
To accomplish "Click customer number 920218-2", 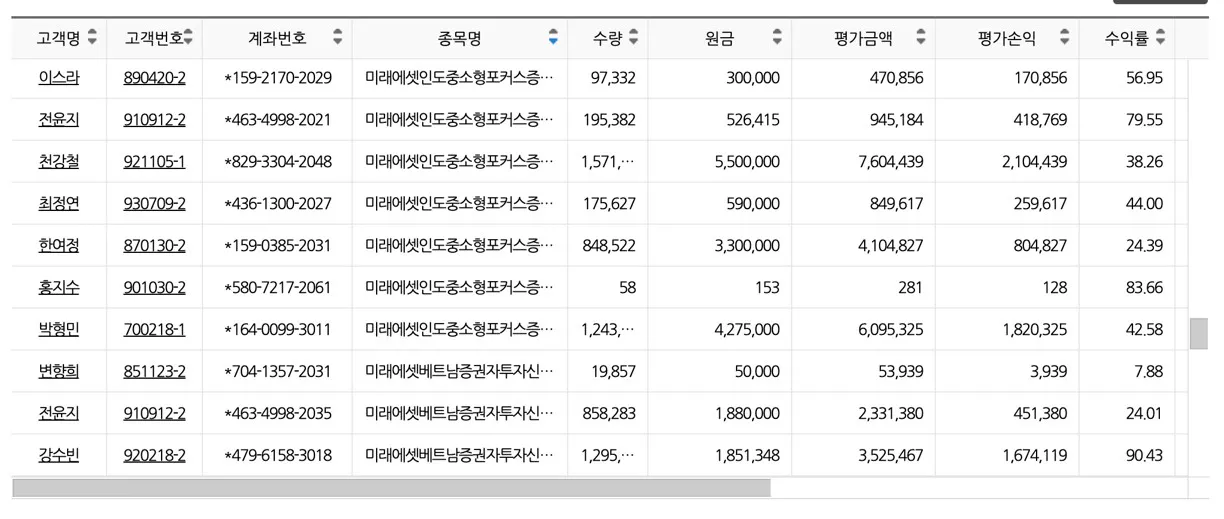I will (154, 455).
